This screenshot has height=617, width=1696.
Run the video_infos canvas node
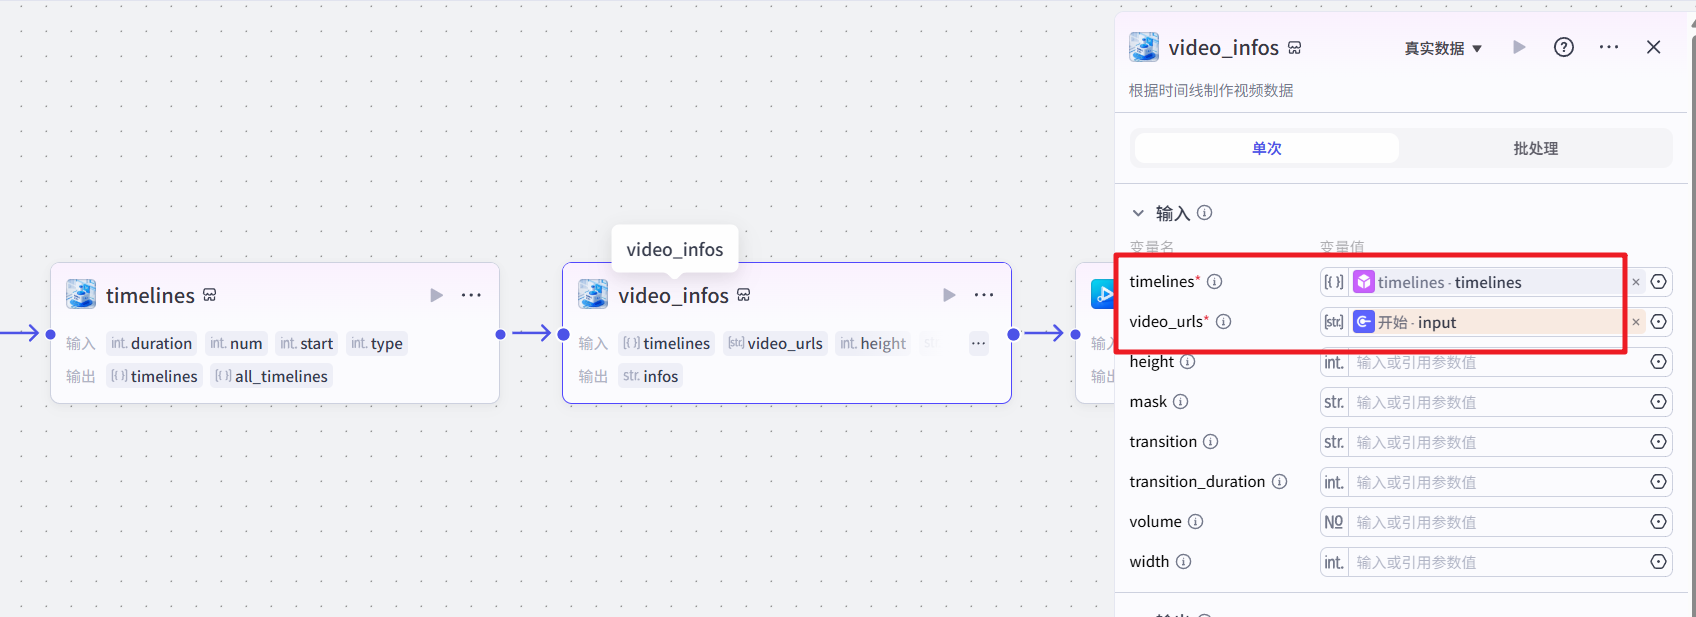click(x=948, y=295)
